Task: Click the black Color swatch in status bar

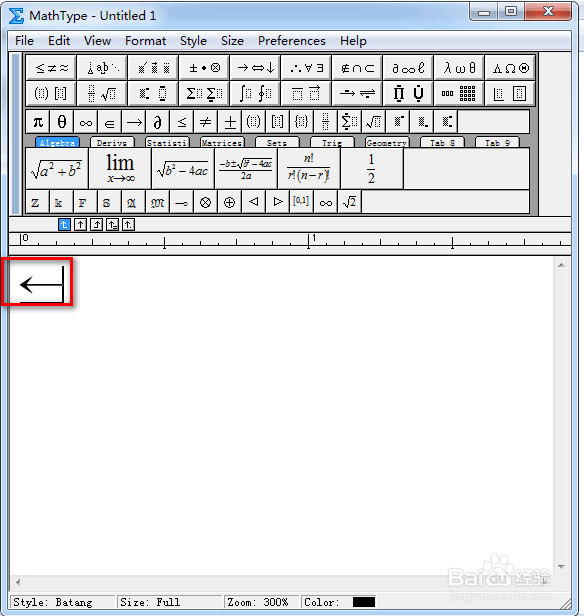Action: [x=364, y=602]
